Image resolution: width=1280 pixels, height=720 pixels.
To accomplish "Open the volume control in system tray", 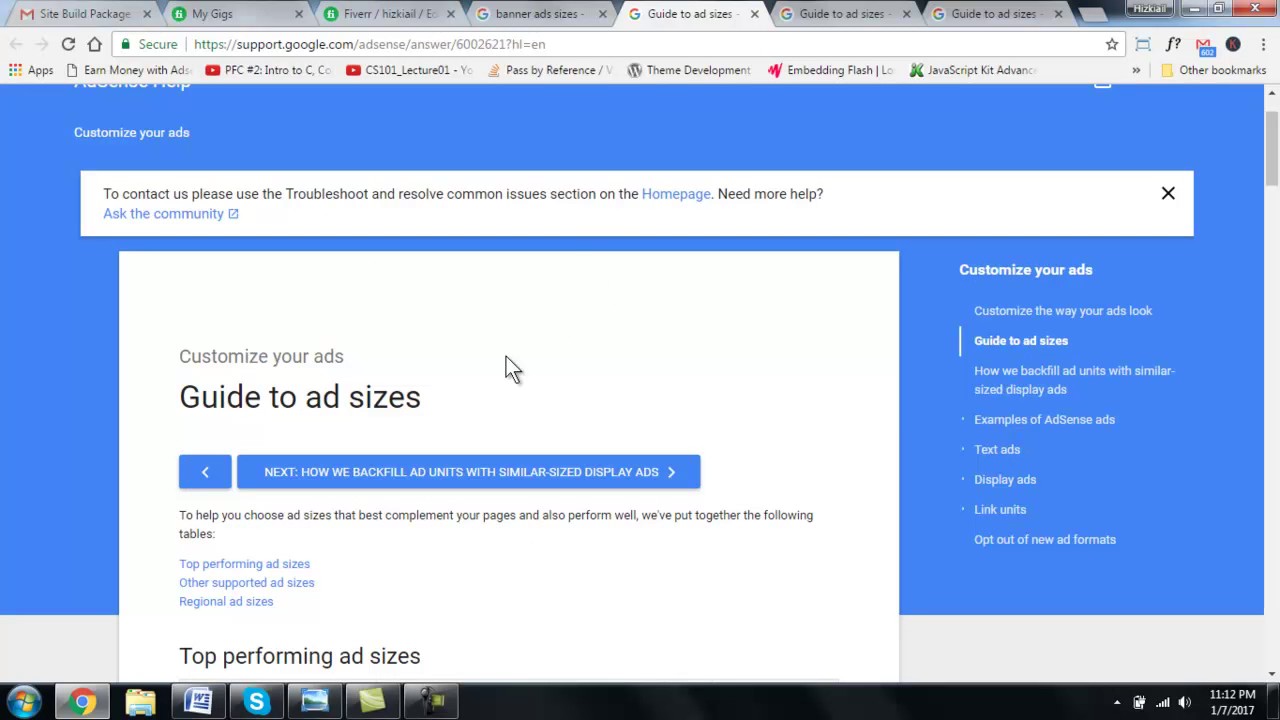I will [1185, 703].
